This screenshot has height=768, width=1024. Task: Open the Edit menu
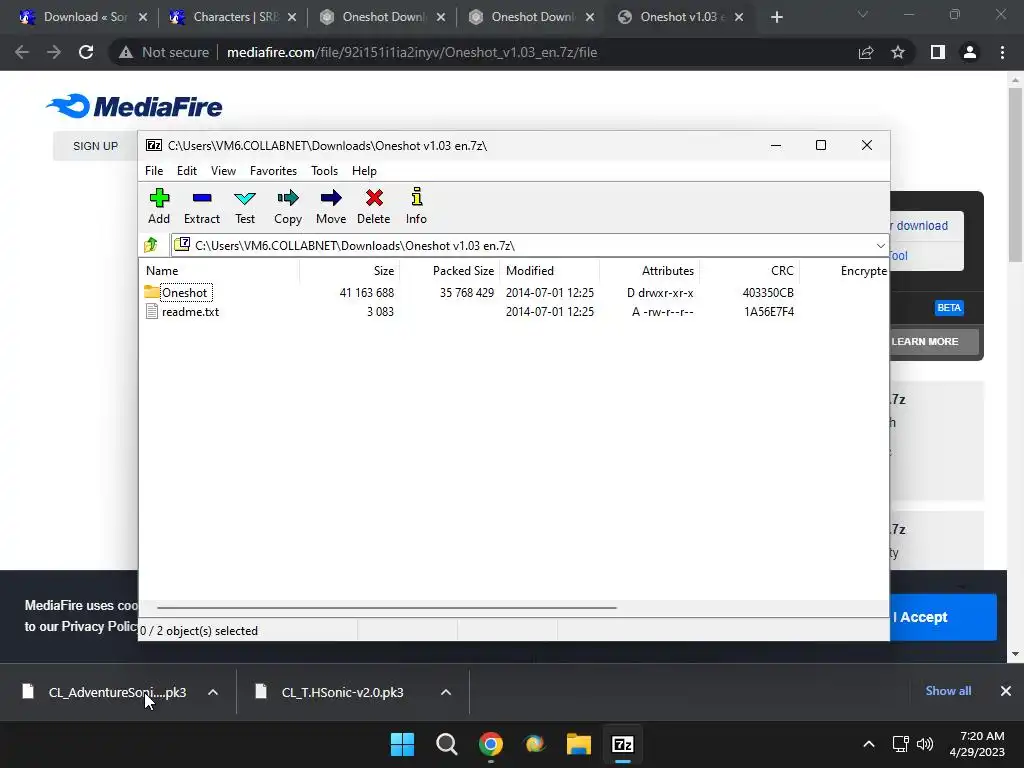187,170
